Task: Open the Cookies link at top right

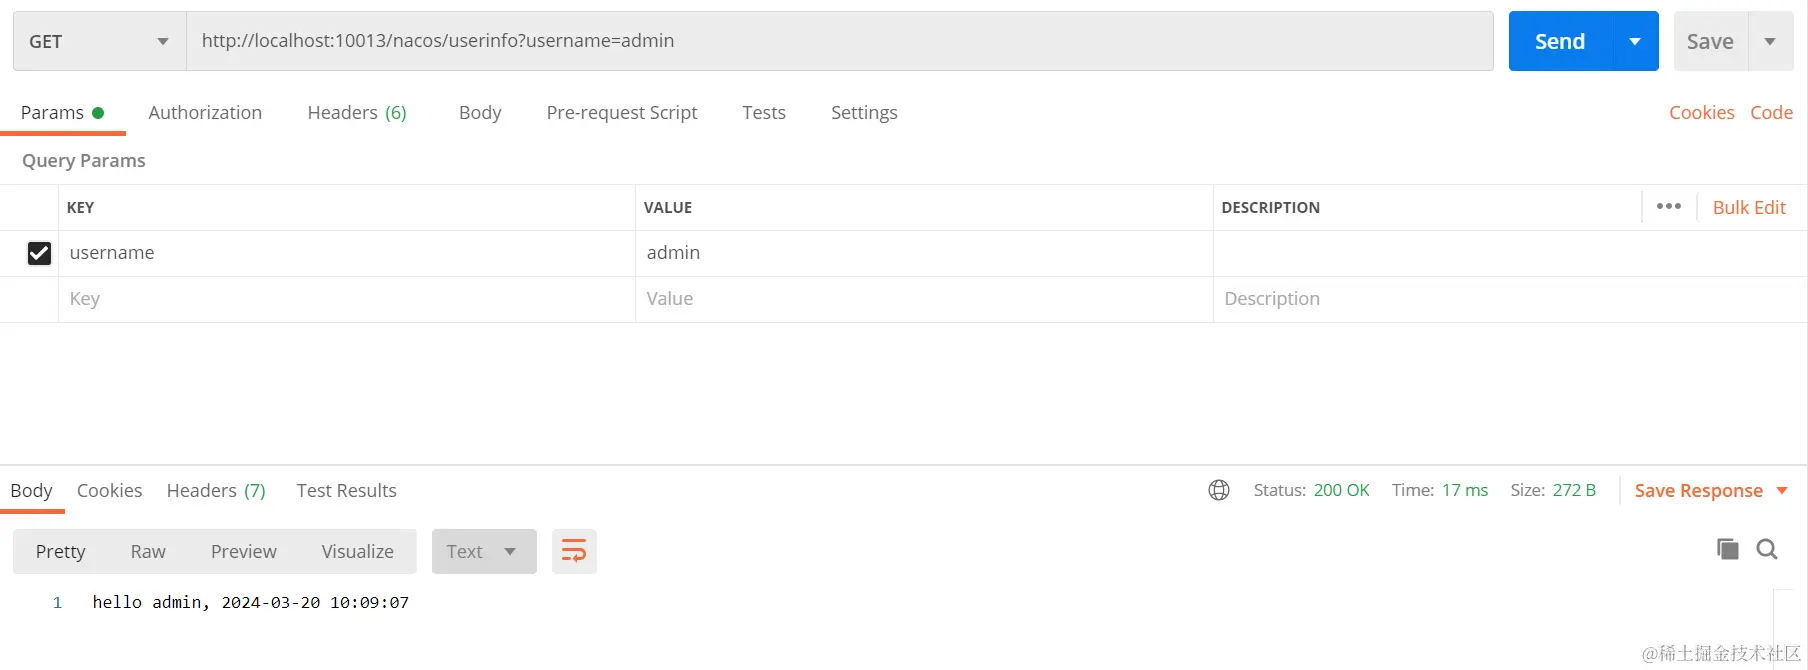Action: pyautogui.click(x=1701, y=113)
